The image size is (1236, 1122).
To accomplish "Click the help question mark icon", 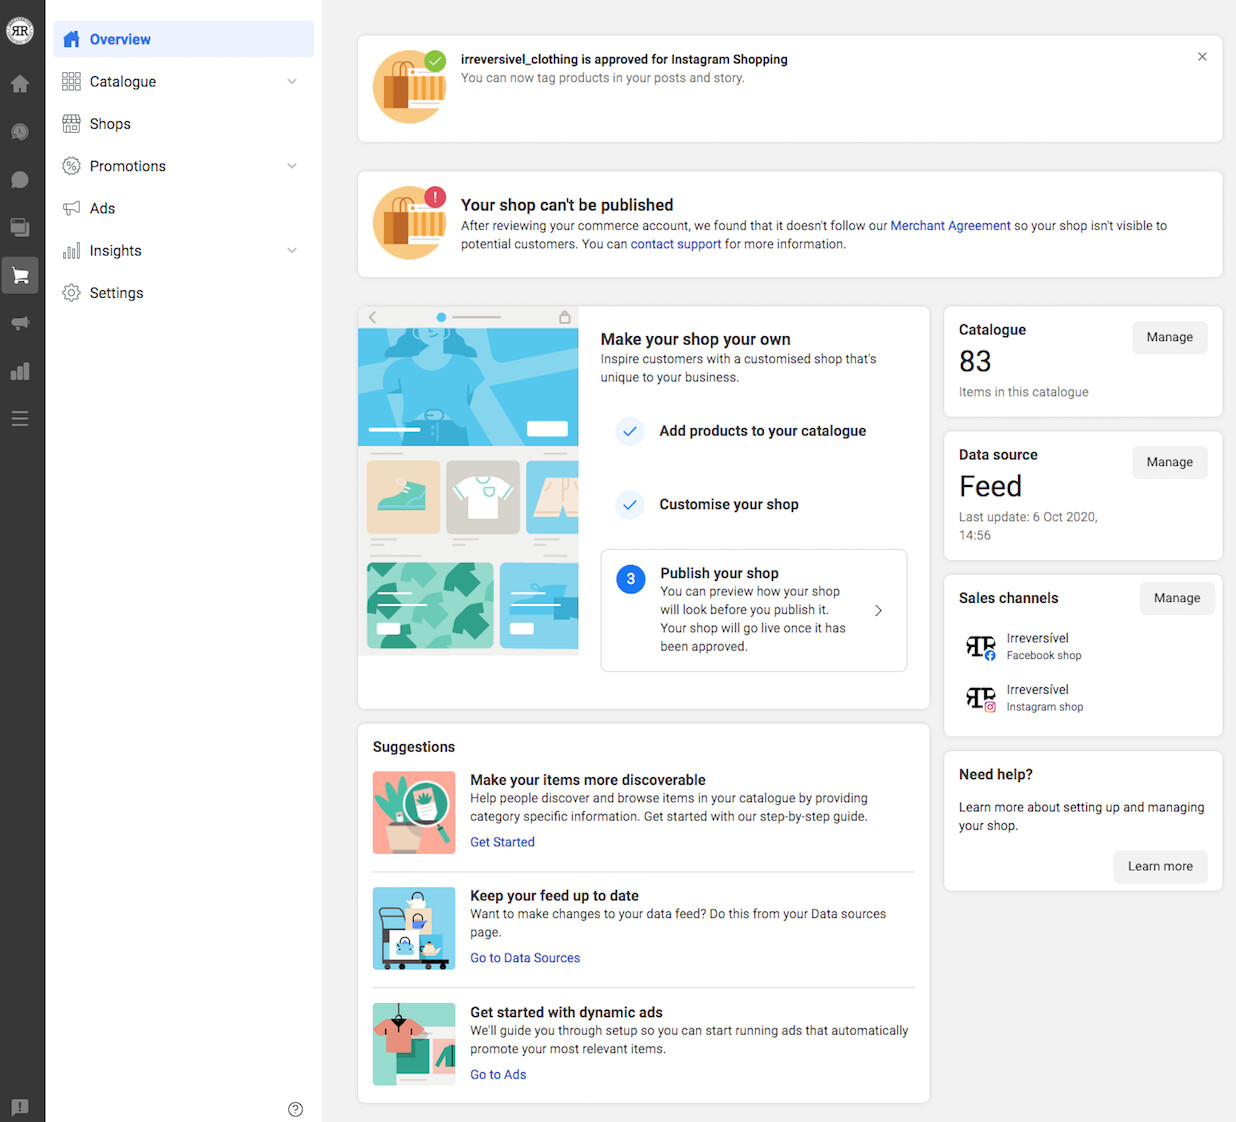I will click(x=295, y=1109).
